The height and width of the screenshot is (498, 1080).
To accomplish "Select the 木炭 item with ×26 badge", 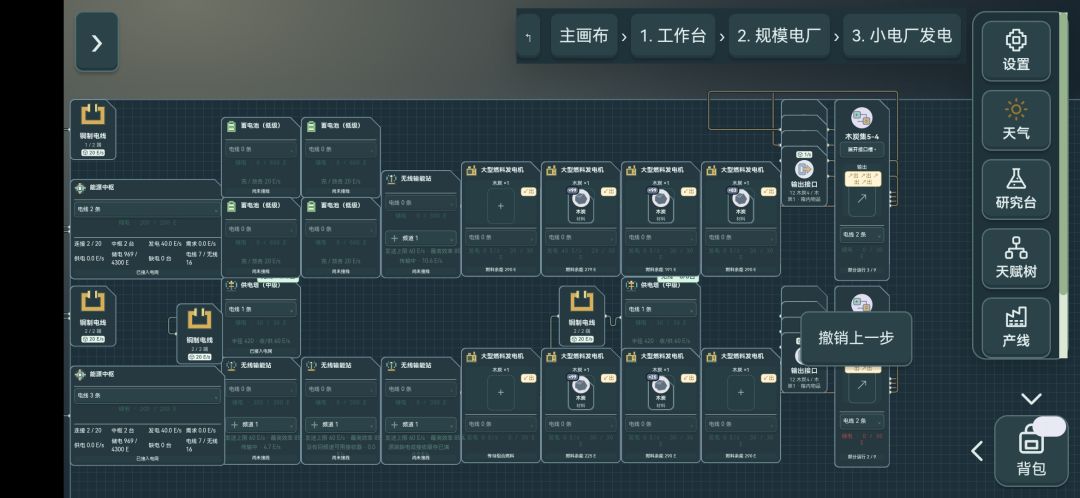I will click(661, 391).
